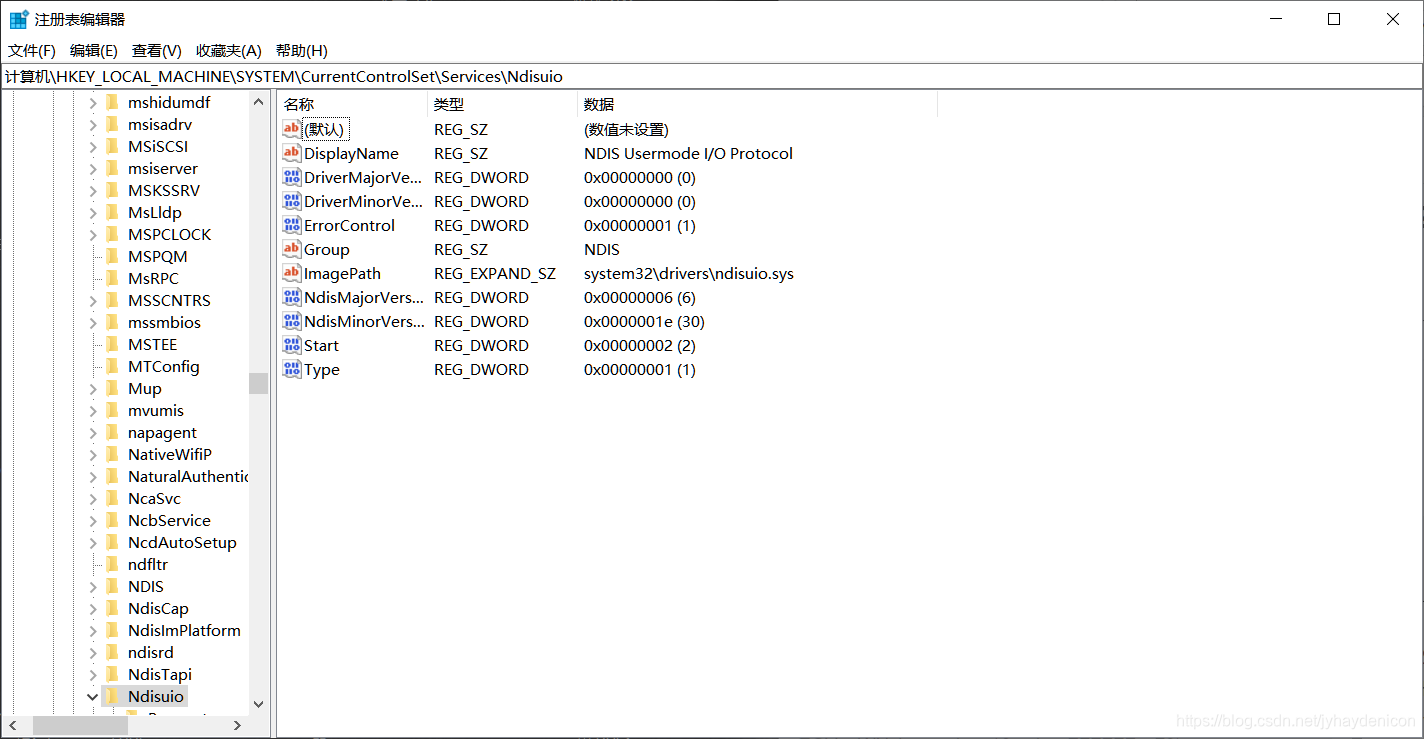The height and width of the screenshot is (739, 1424).
Task: Select the NaturalAuthentic key in the tree
Action: (188, 476)
